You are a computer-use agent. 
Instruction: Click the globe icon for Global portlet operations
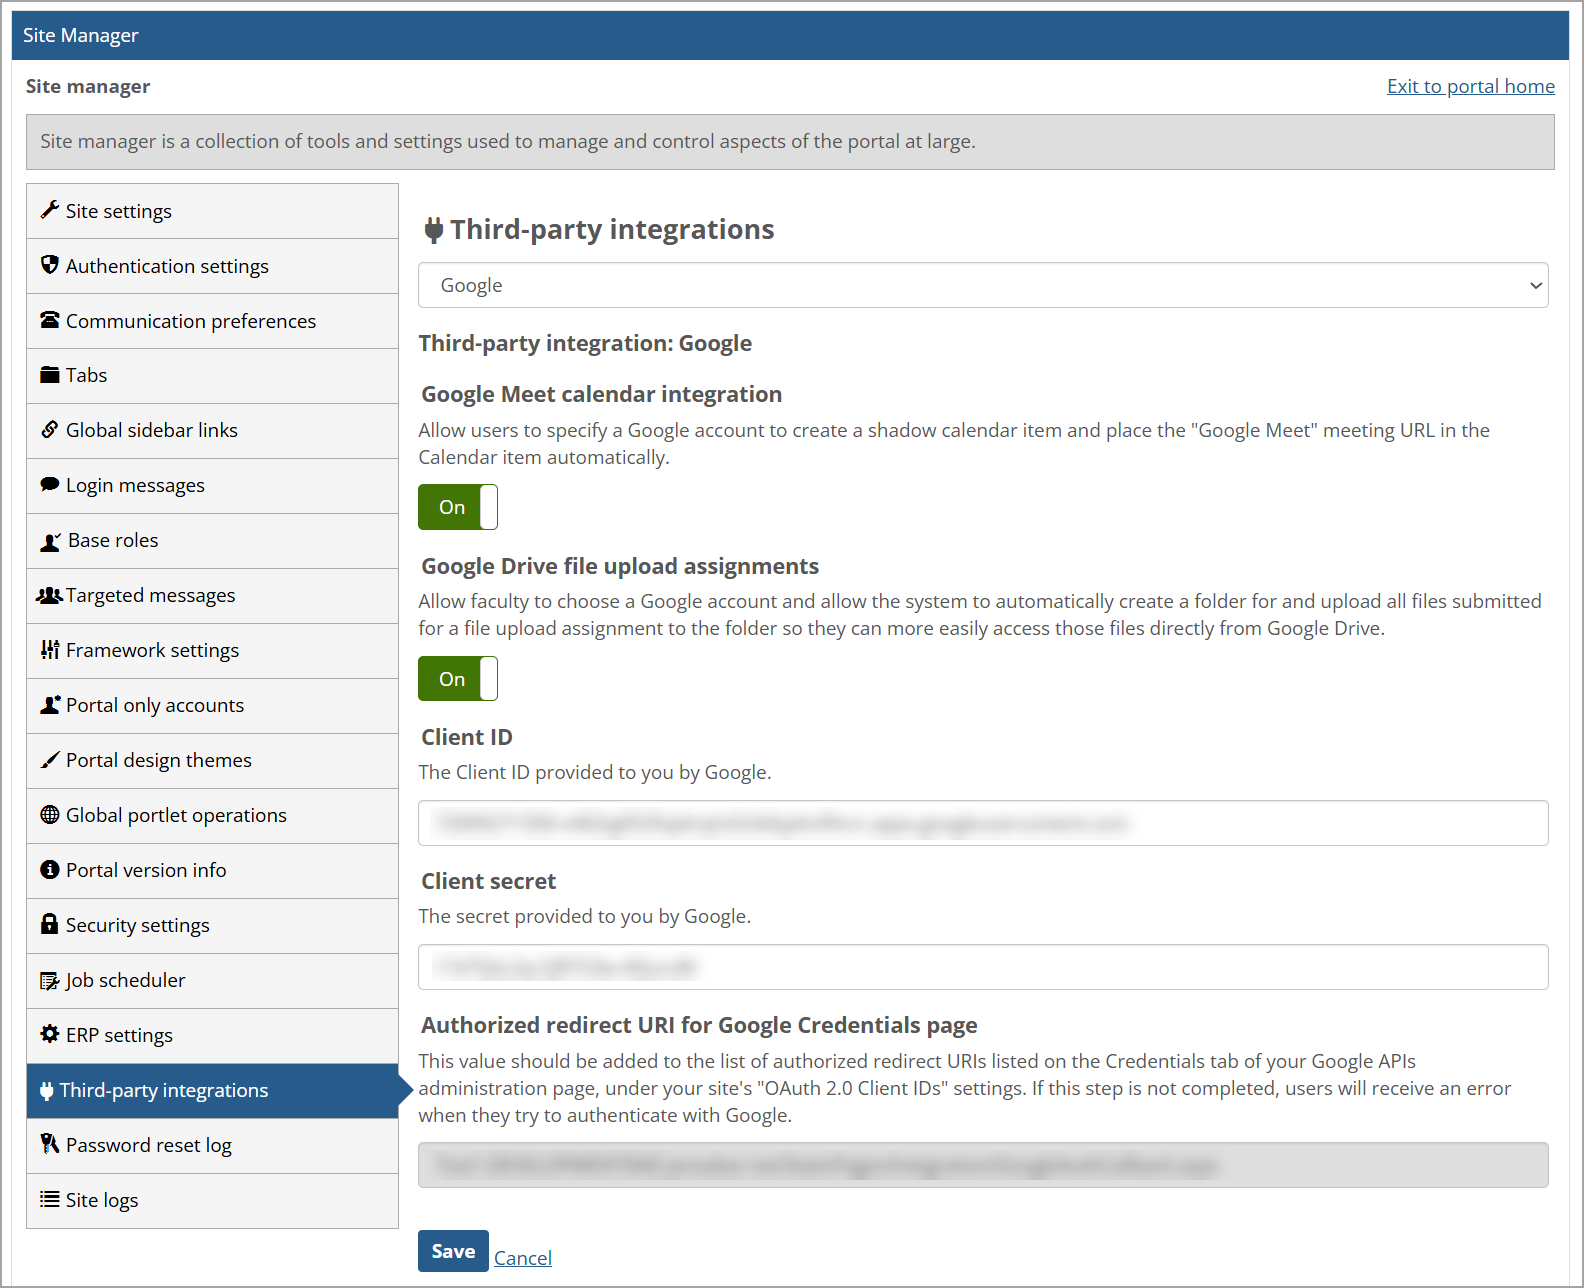point(49,815)
